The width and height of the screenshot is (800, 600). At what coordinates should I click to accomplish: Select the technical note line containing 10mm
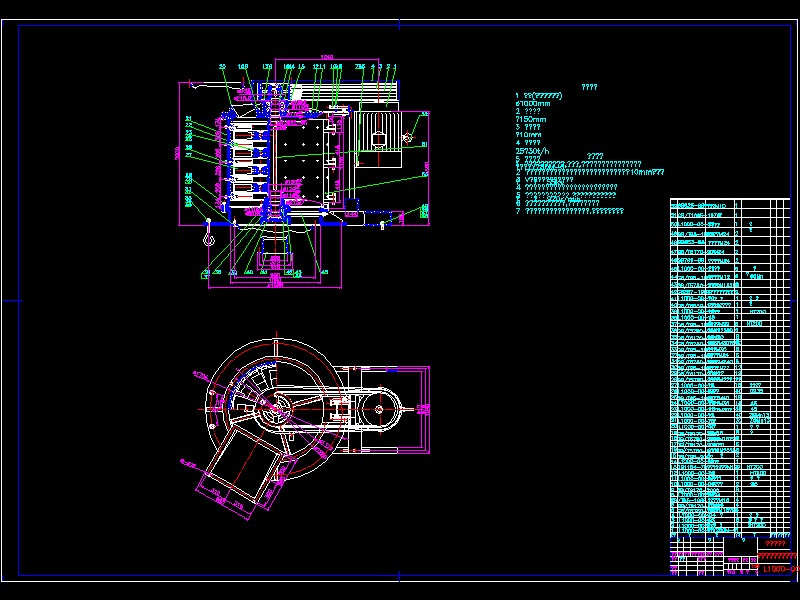(590, 172)
